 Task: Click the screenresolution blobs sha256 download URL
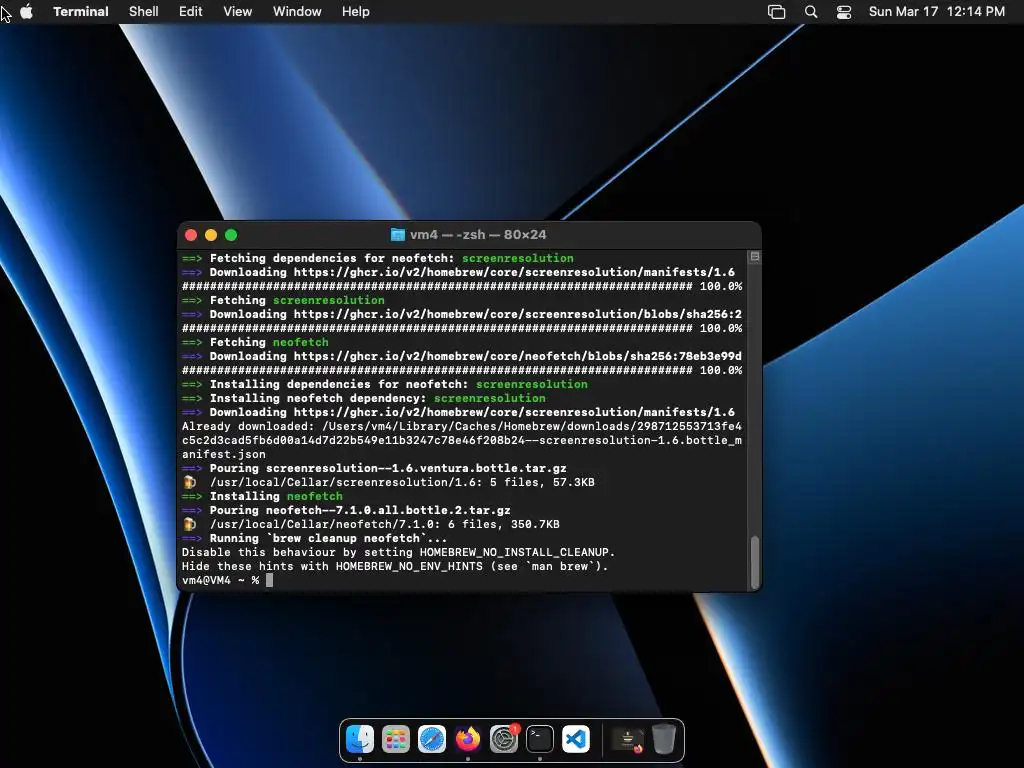pos(518,314)
